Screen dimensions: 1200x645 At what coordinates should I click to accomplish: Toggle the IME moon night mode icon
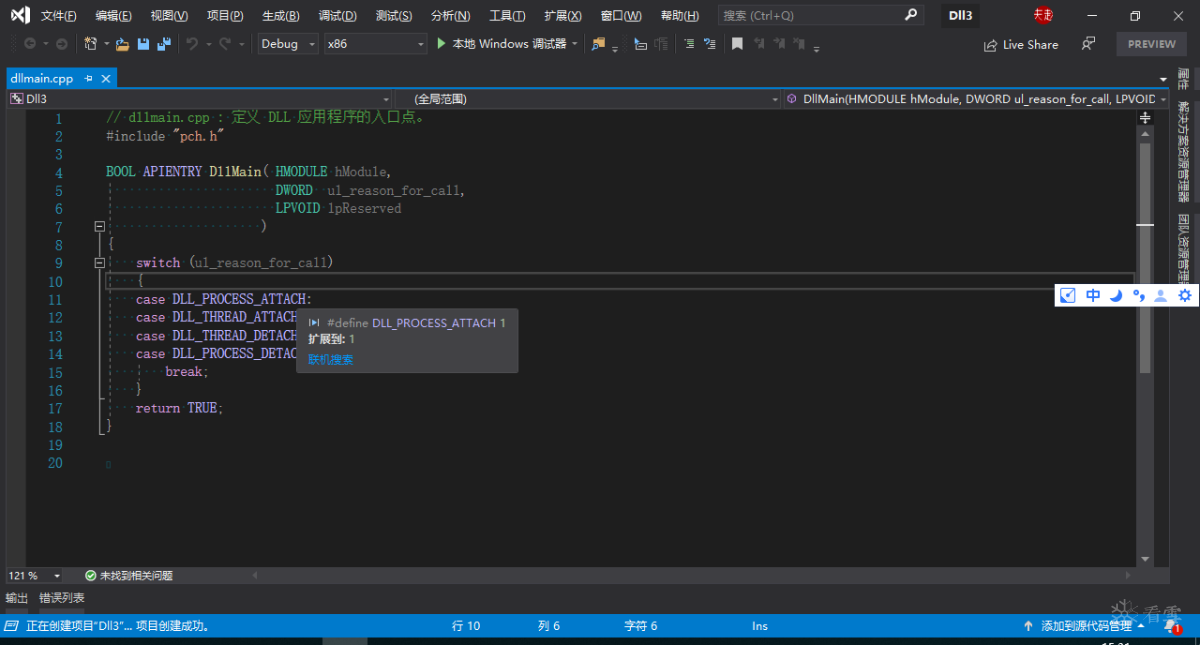coord(1116,295)
